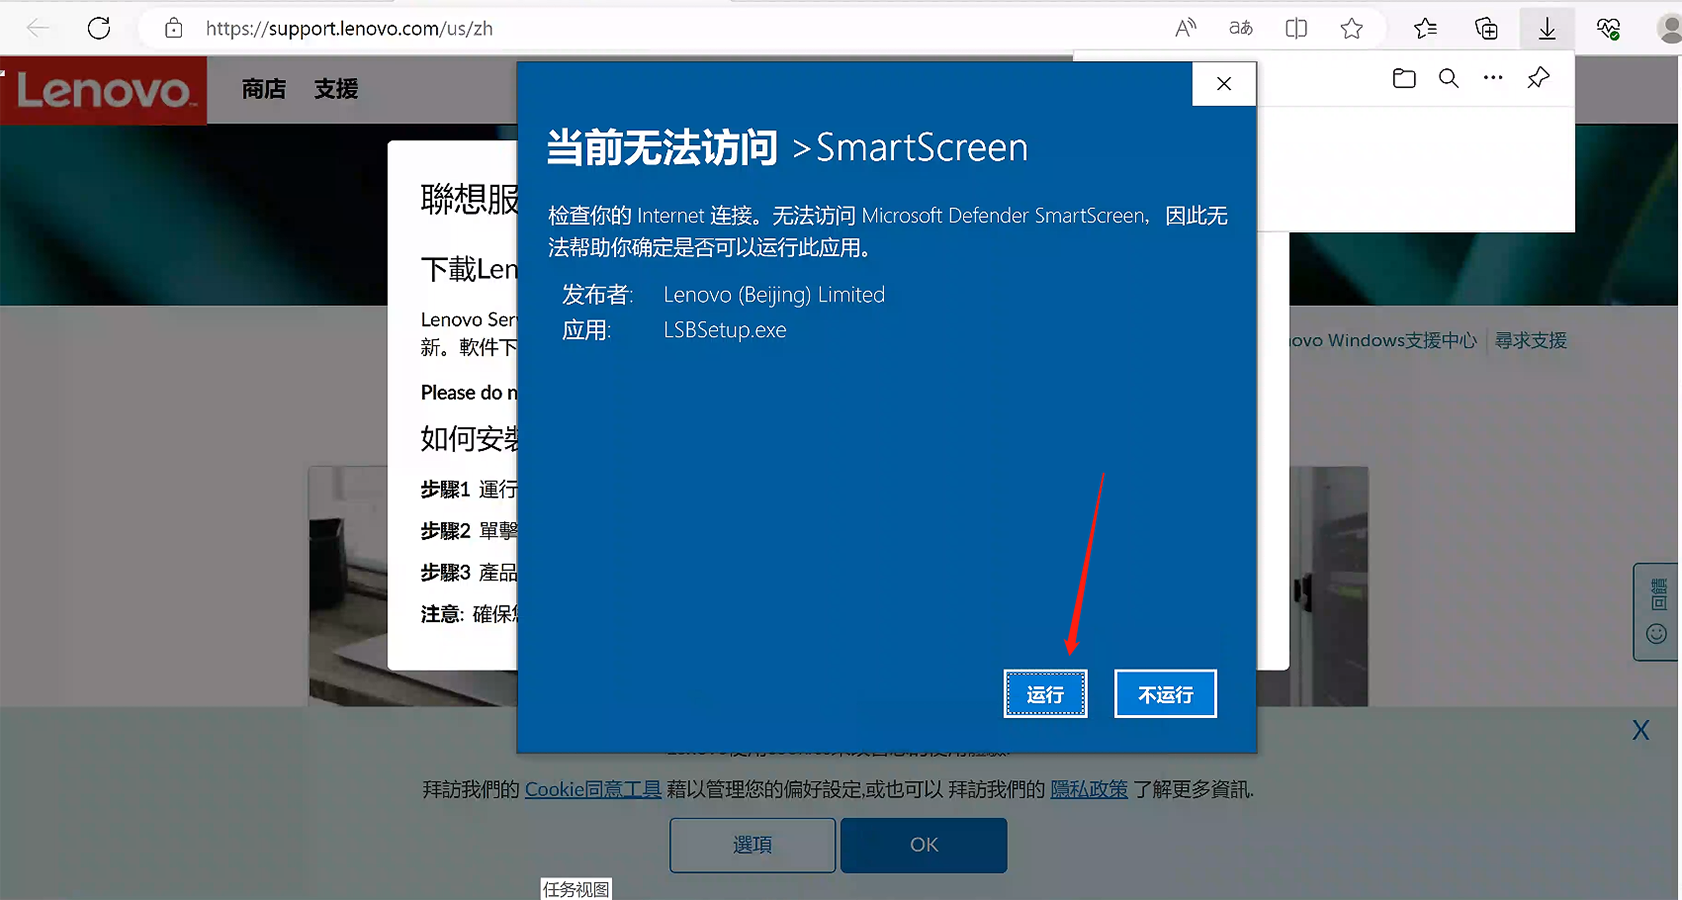Image resolution: width=1682 pixels, height=900 pixels.
Task: Open the 隱私政策 link
Action: point(1089,789)
